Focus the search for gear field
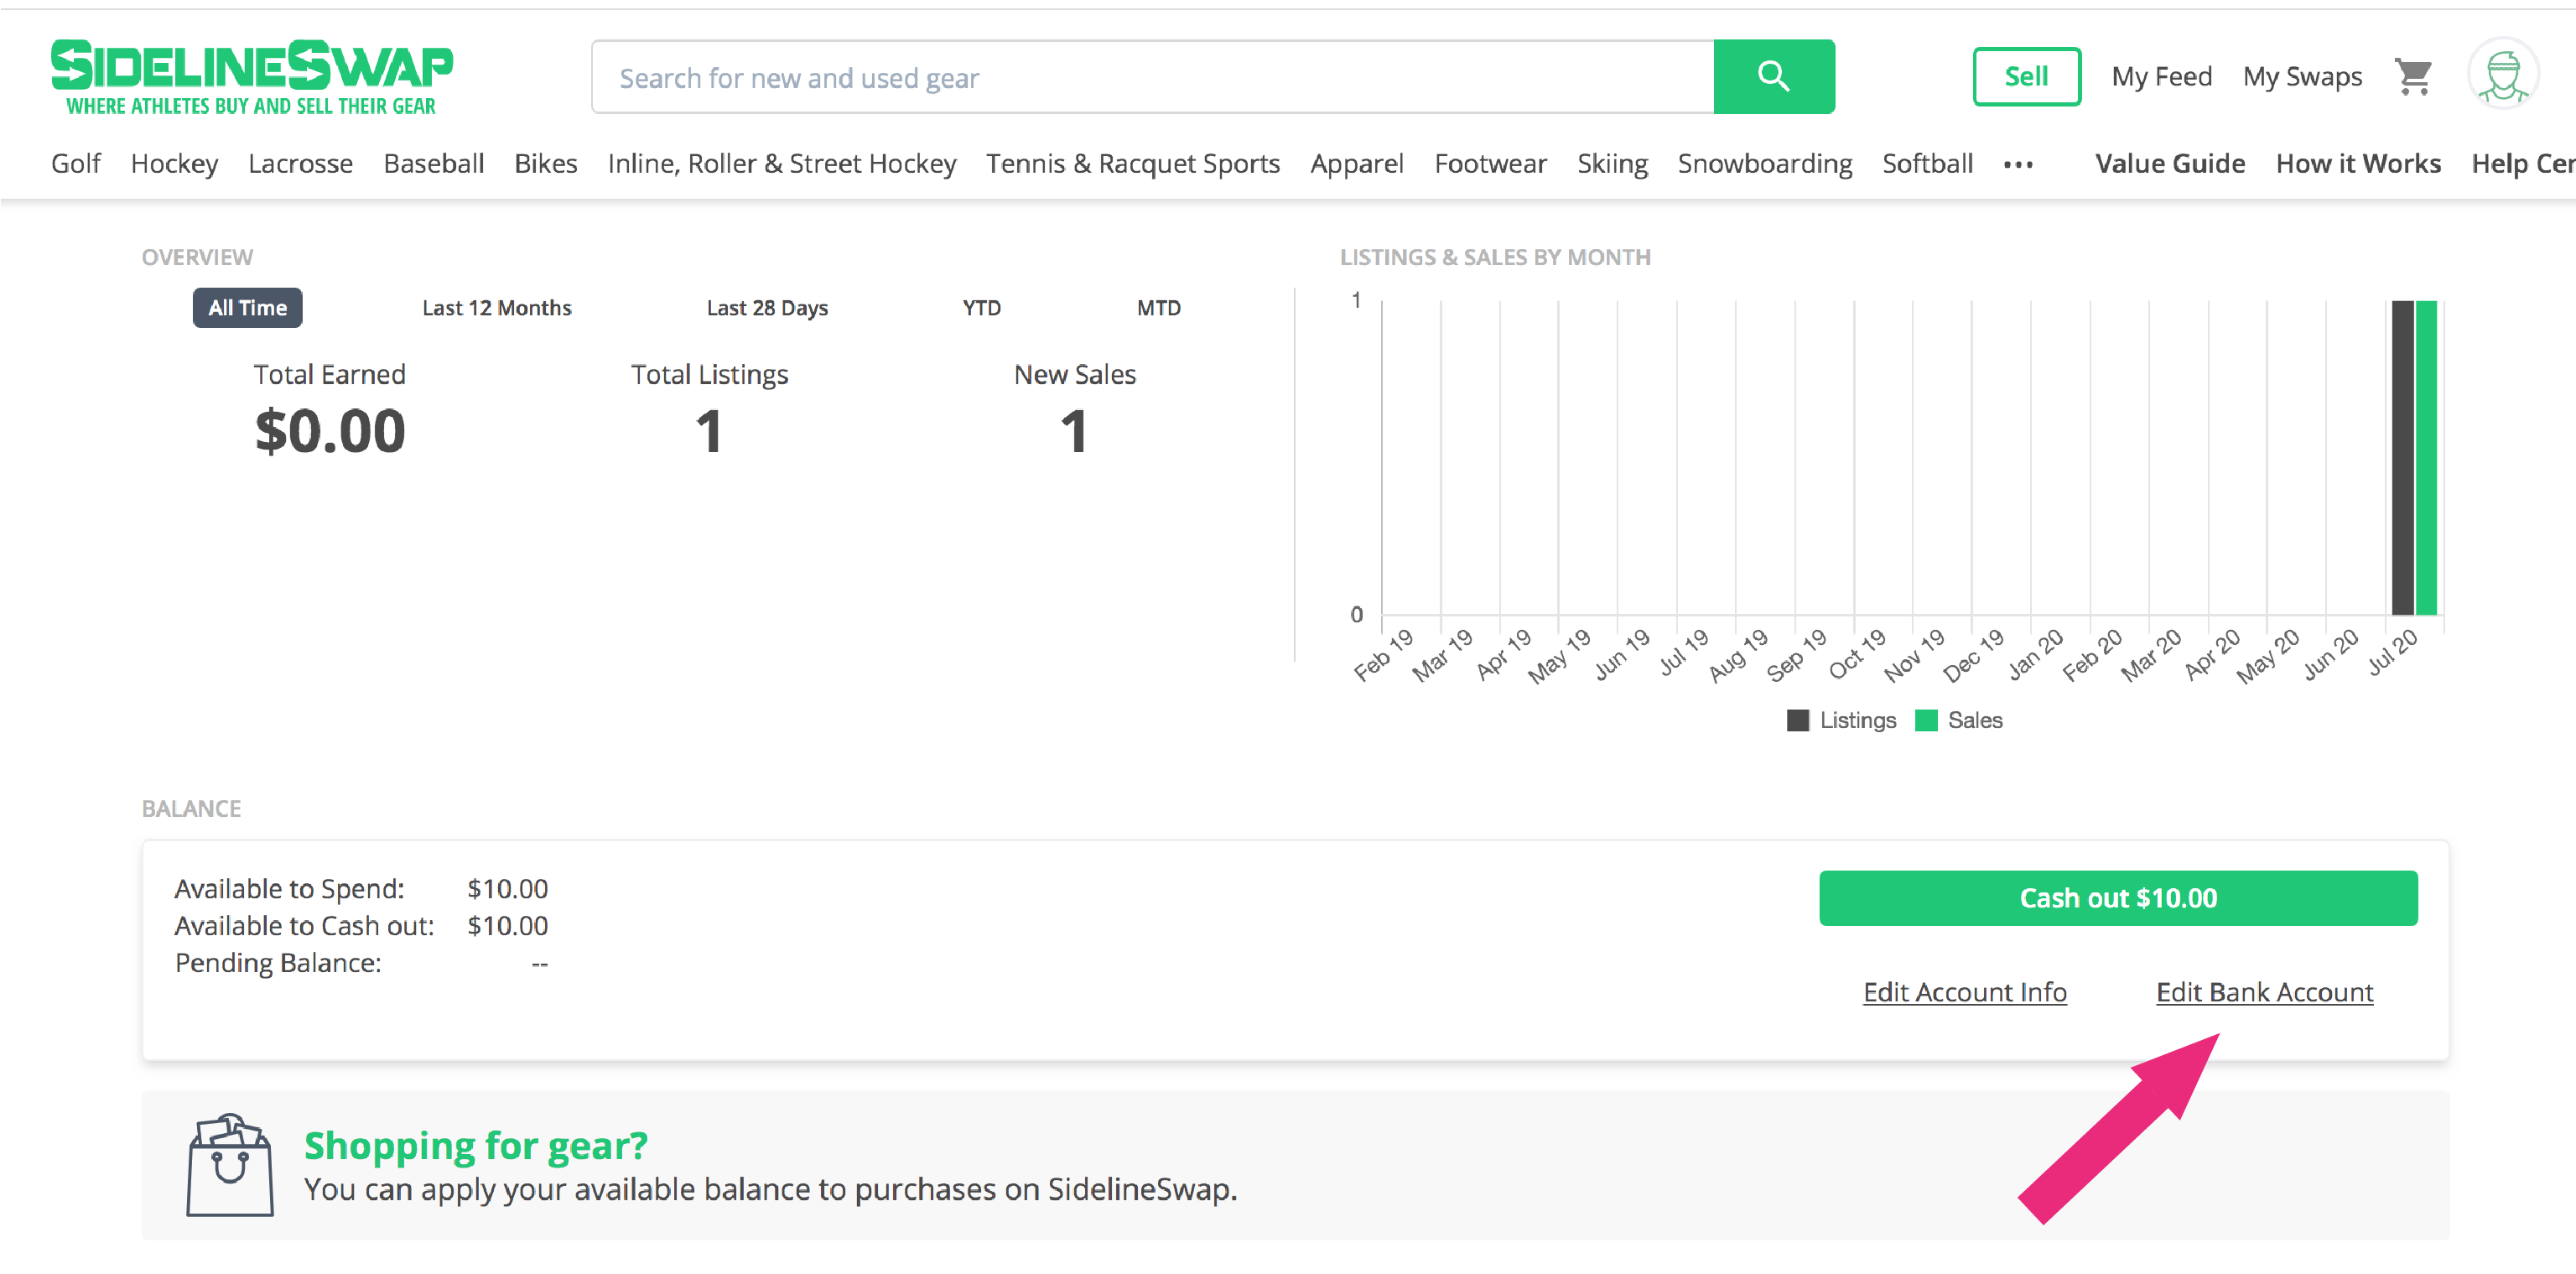 pyautogui.click(x=1152, y=77)
